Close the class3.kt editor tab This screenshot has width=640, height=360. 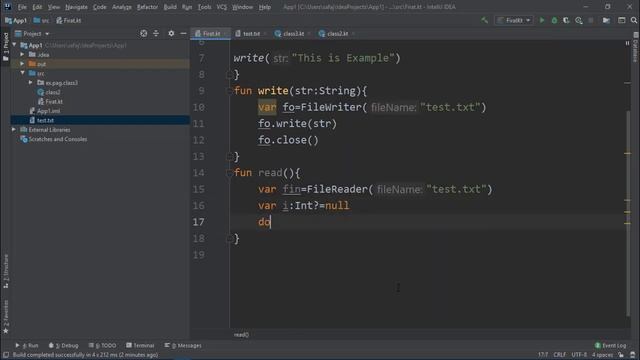click(309, 33)
